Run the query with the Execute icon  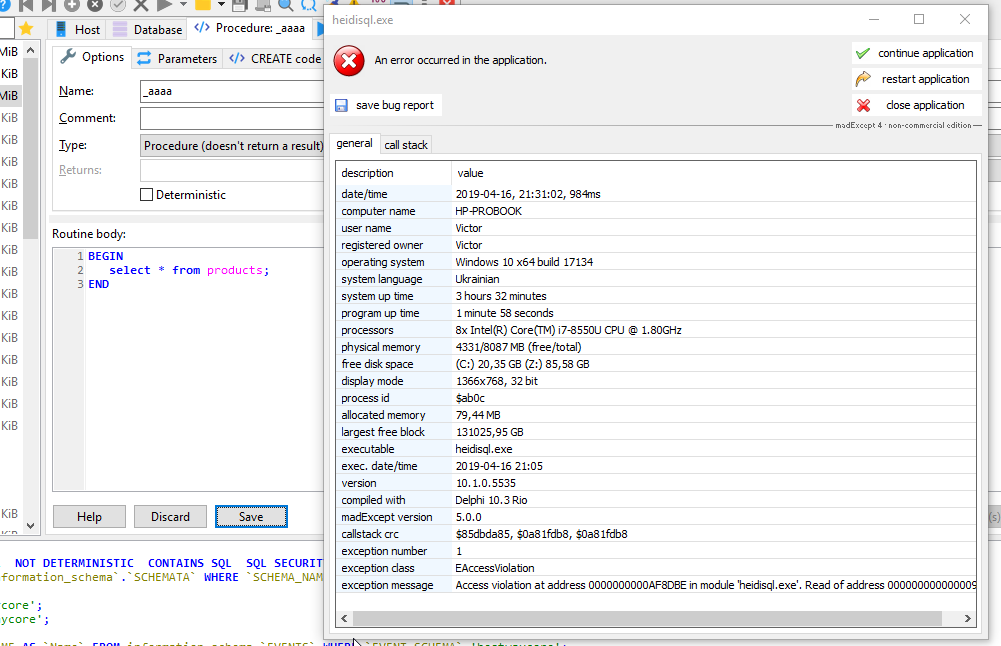tap(166, 8)
